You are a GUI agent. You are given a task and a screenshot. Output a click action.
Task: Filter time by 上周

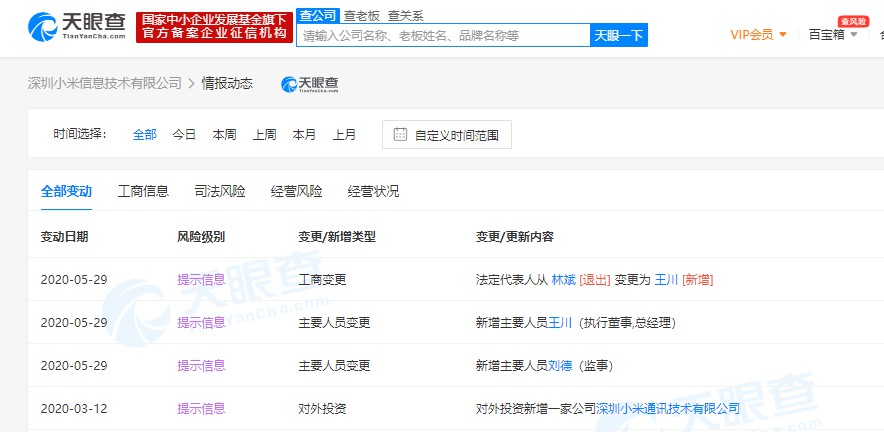pyautogui.click(x=264, y=135)
